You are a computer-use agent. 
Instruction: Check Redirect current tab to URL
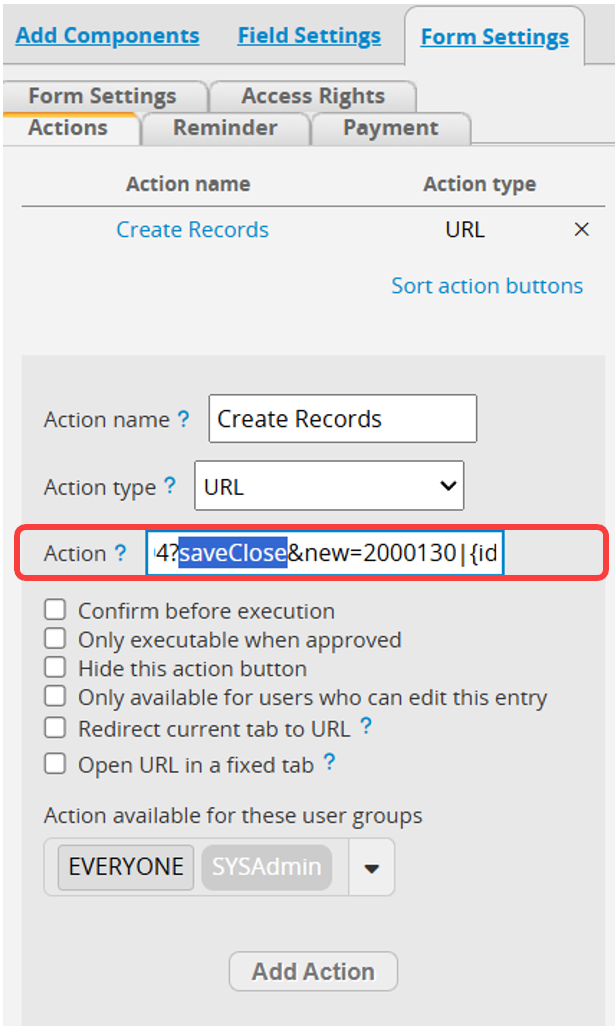[x=55, y=728]
